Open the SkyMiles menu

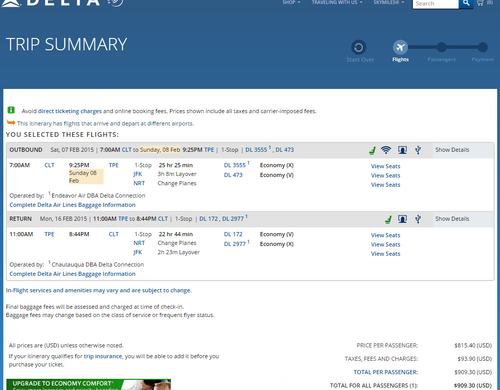(x=389, y=2)
